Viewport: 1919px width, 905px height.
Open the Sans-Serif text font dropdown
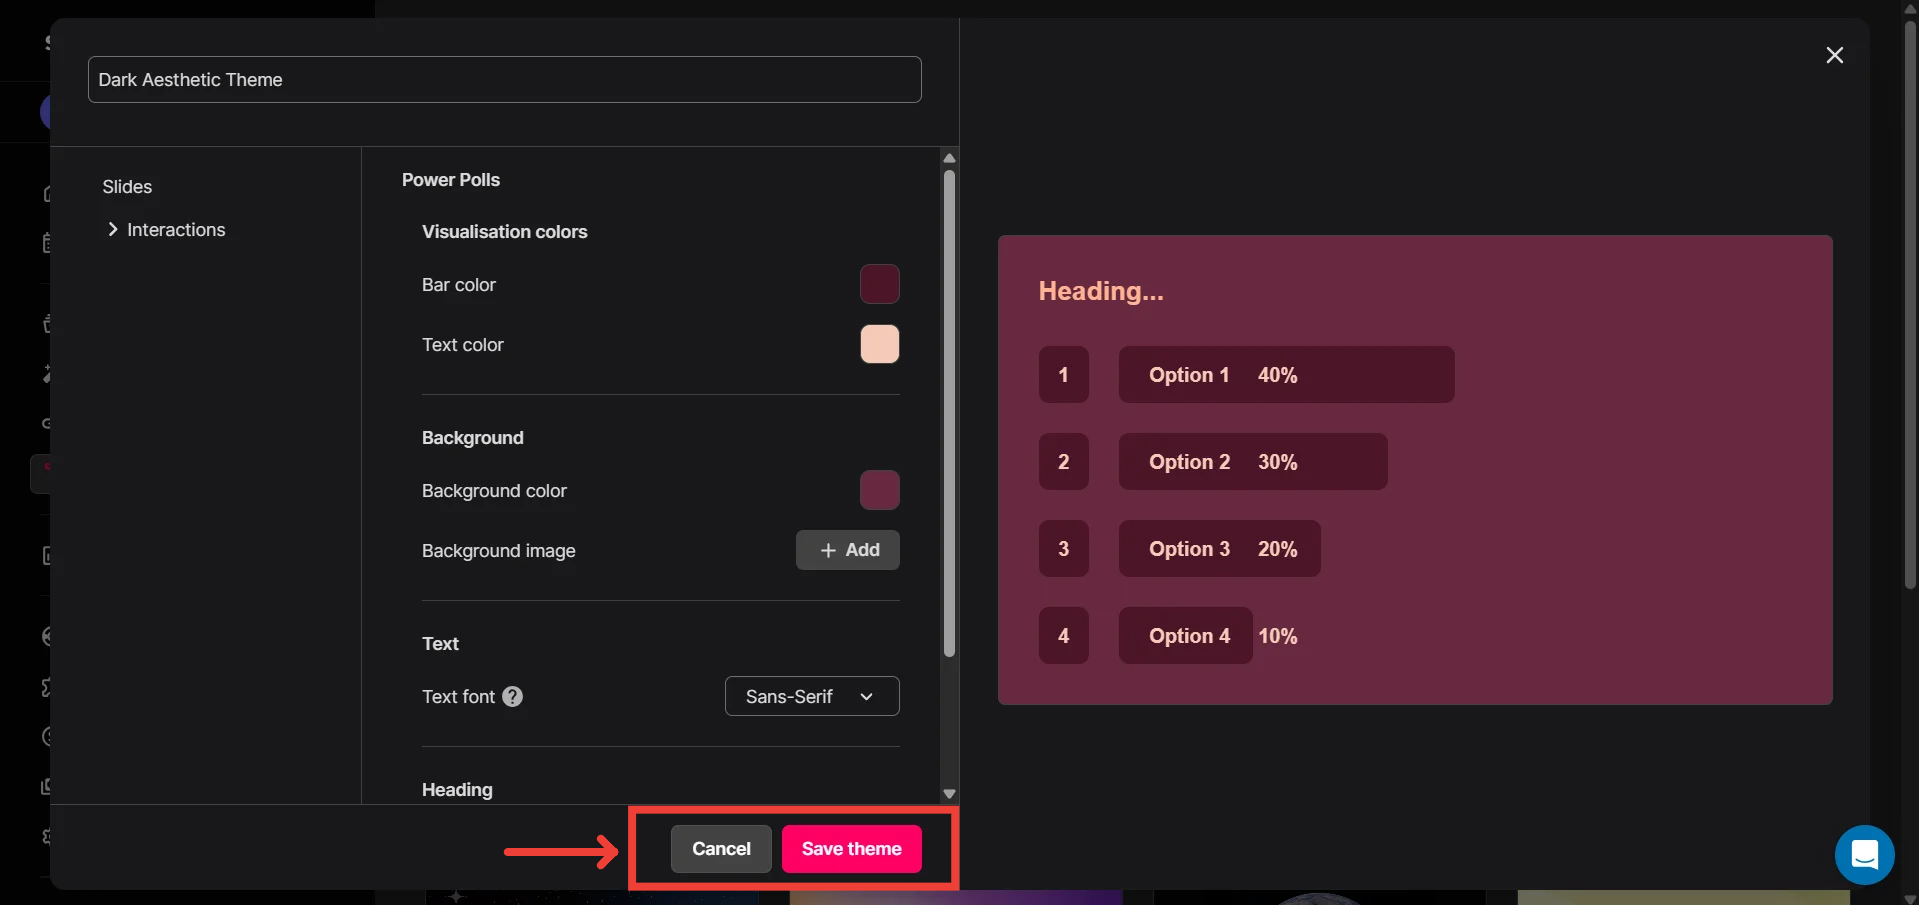811,697
